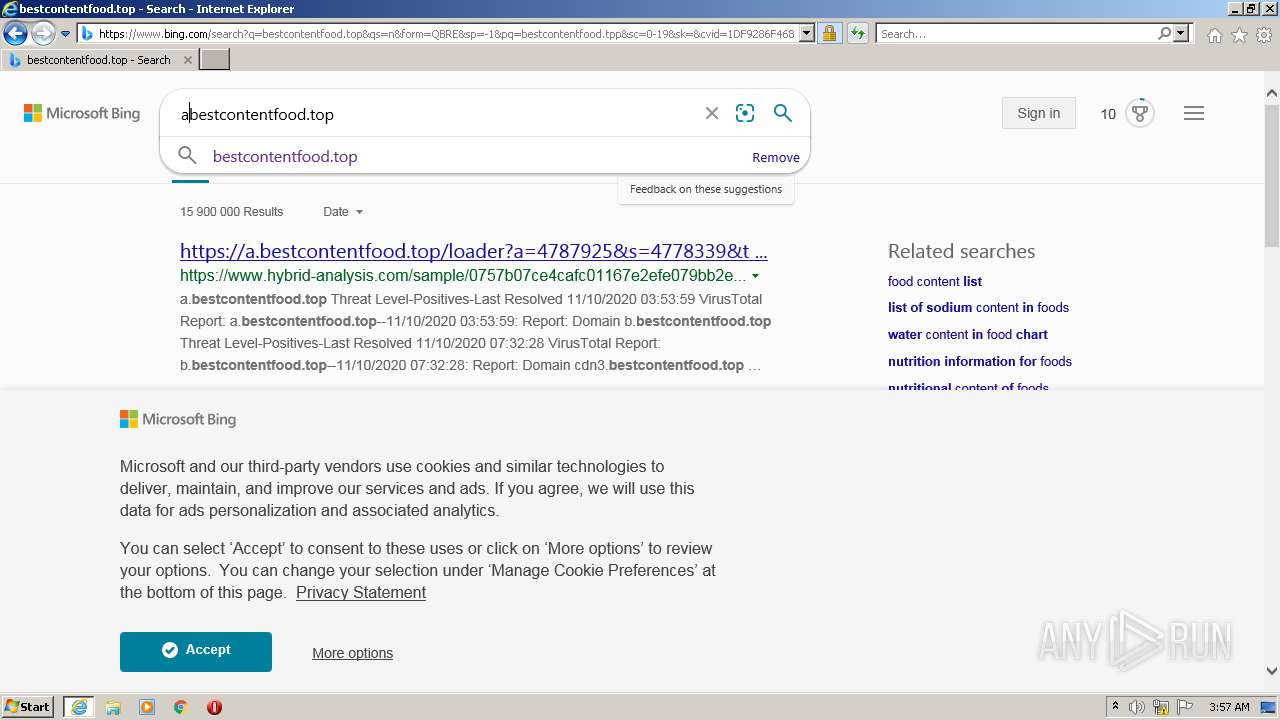Select the bestcontentfood.top suggestion
1280x720 pixels.
pos(285,157)
